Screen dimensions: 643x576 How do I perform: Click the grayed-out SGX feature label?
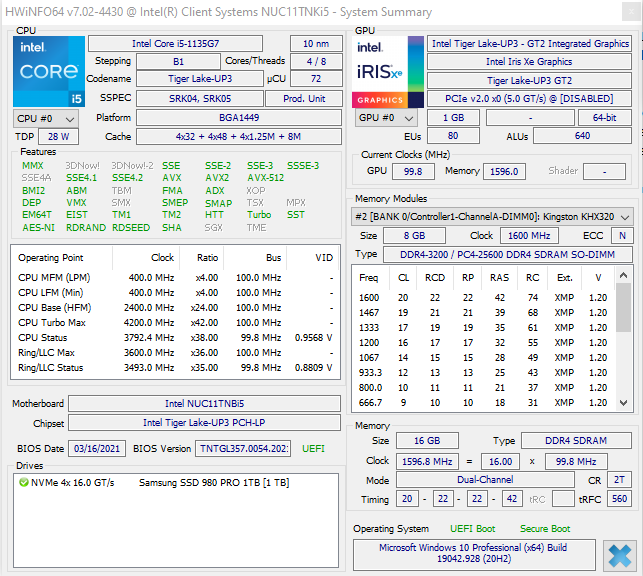pos(214,228)
